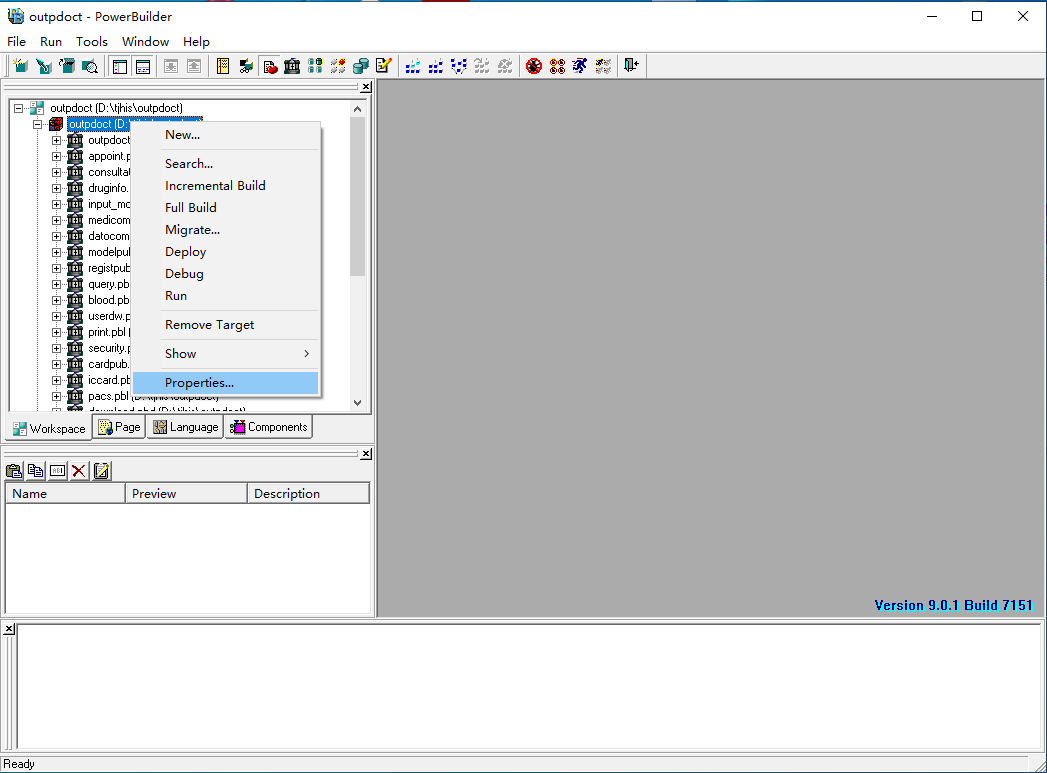
Task: Click the Run/Preview object icon
Action: pyautogui.click(x=89, y=65)
